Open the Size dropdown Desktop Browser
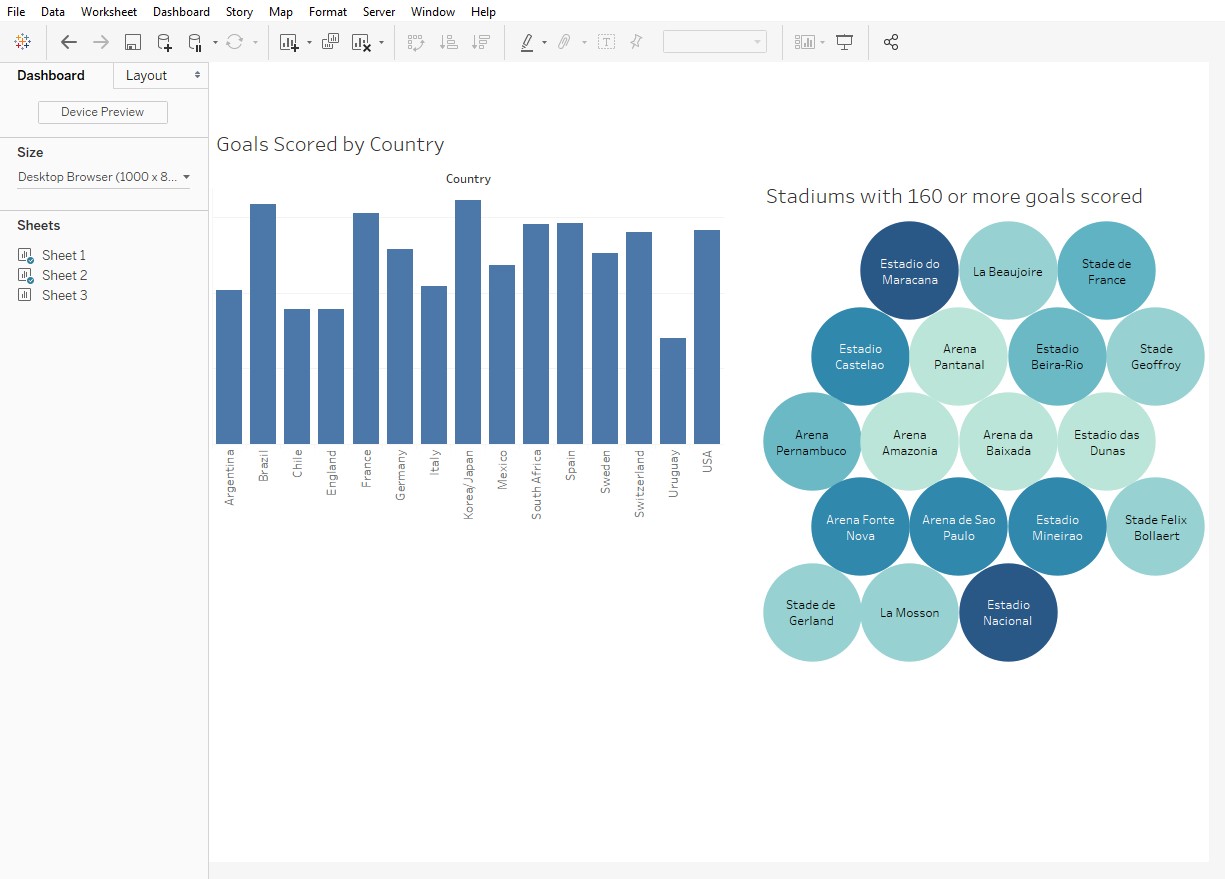 point(104,177)
